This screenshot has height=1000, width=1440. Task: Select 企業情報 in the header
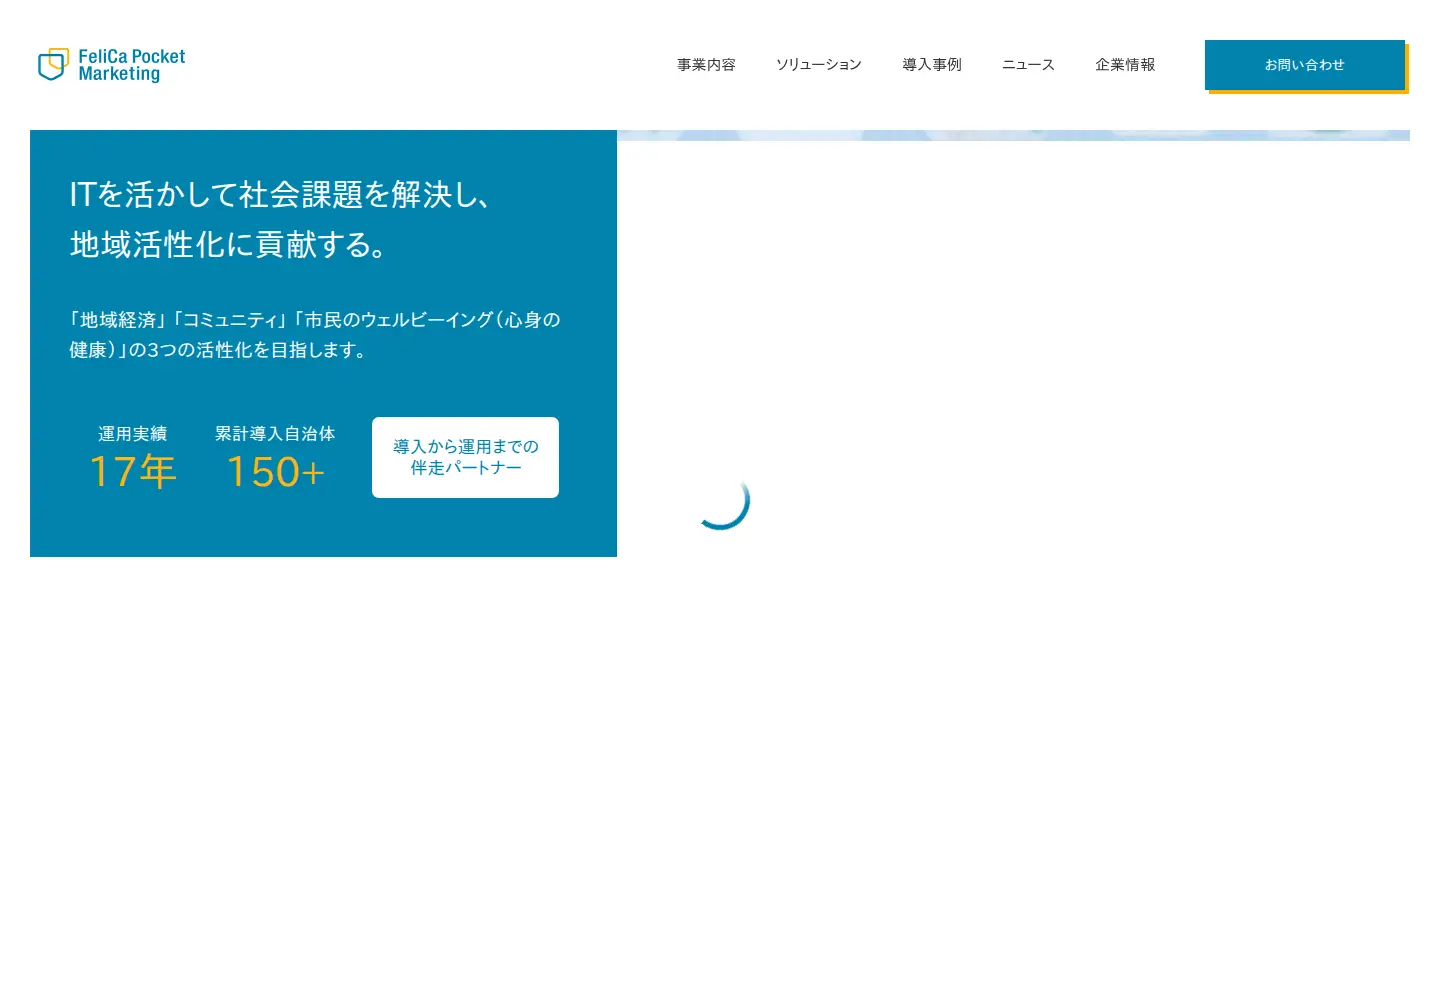click(1125, 65)
